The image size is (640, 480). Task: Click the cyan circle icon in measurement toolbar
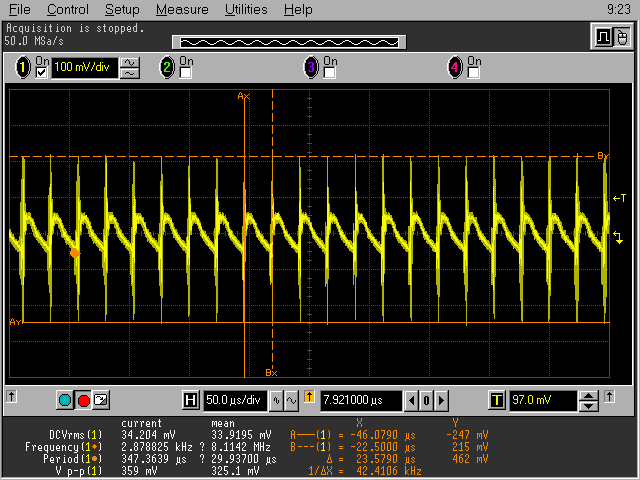(x=65, y=400)
